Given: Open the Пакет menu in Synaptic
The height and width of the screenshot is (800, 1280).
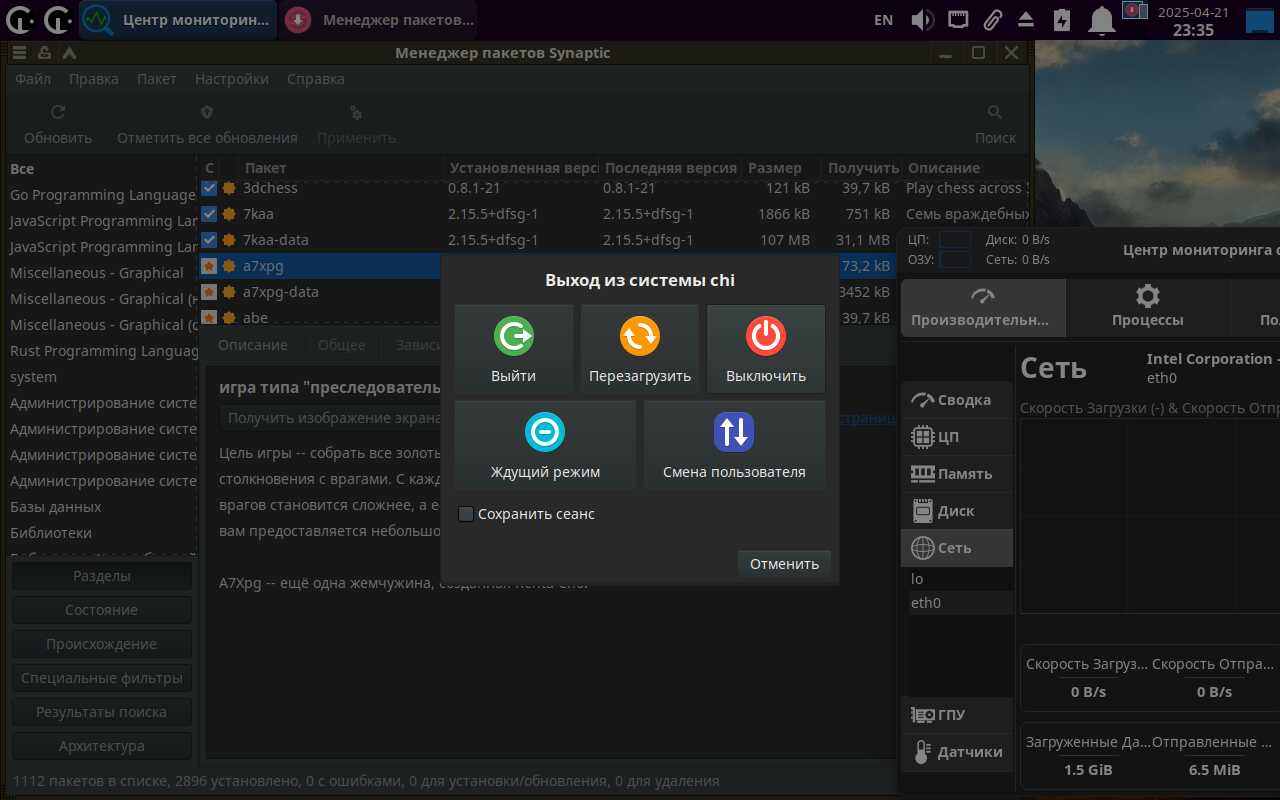Looking at the screenshot, I should [x=157, y=79].
